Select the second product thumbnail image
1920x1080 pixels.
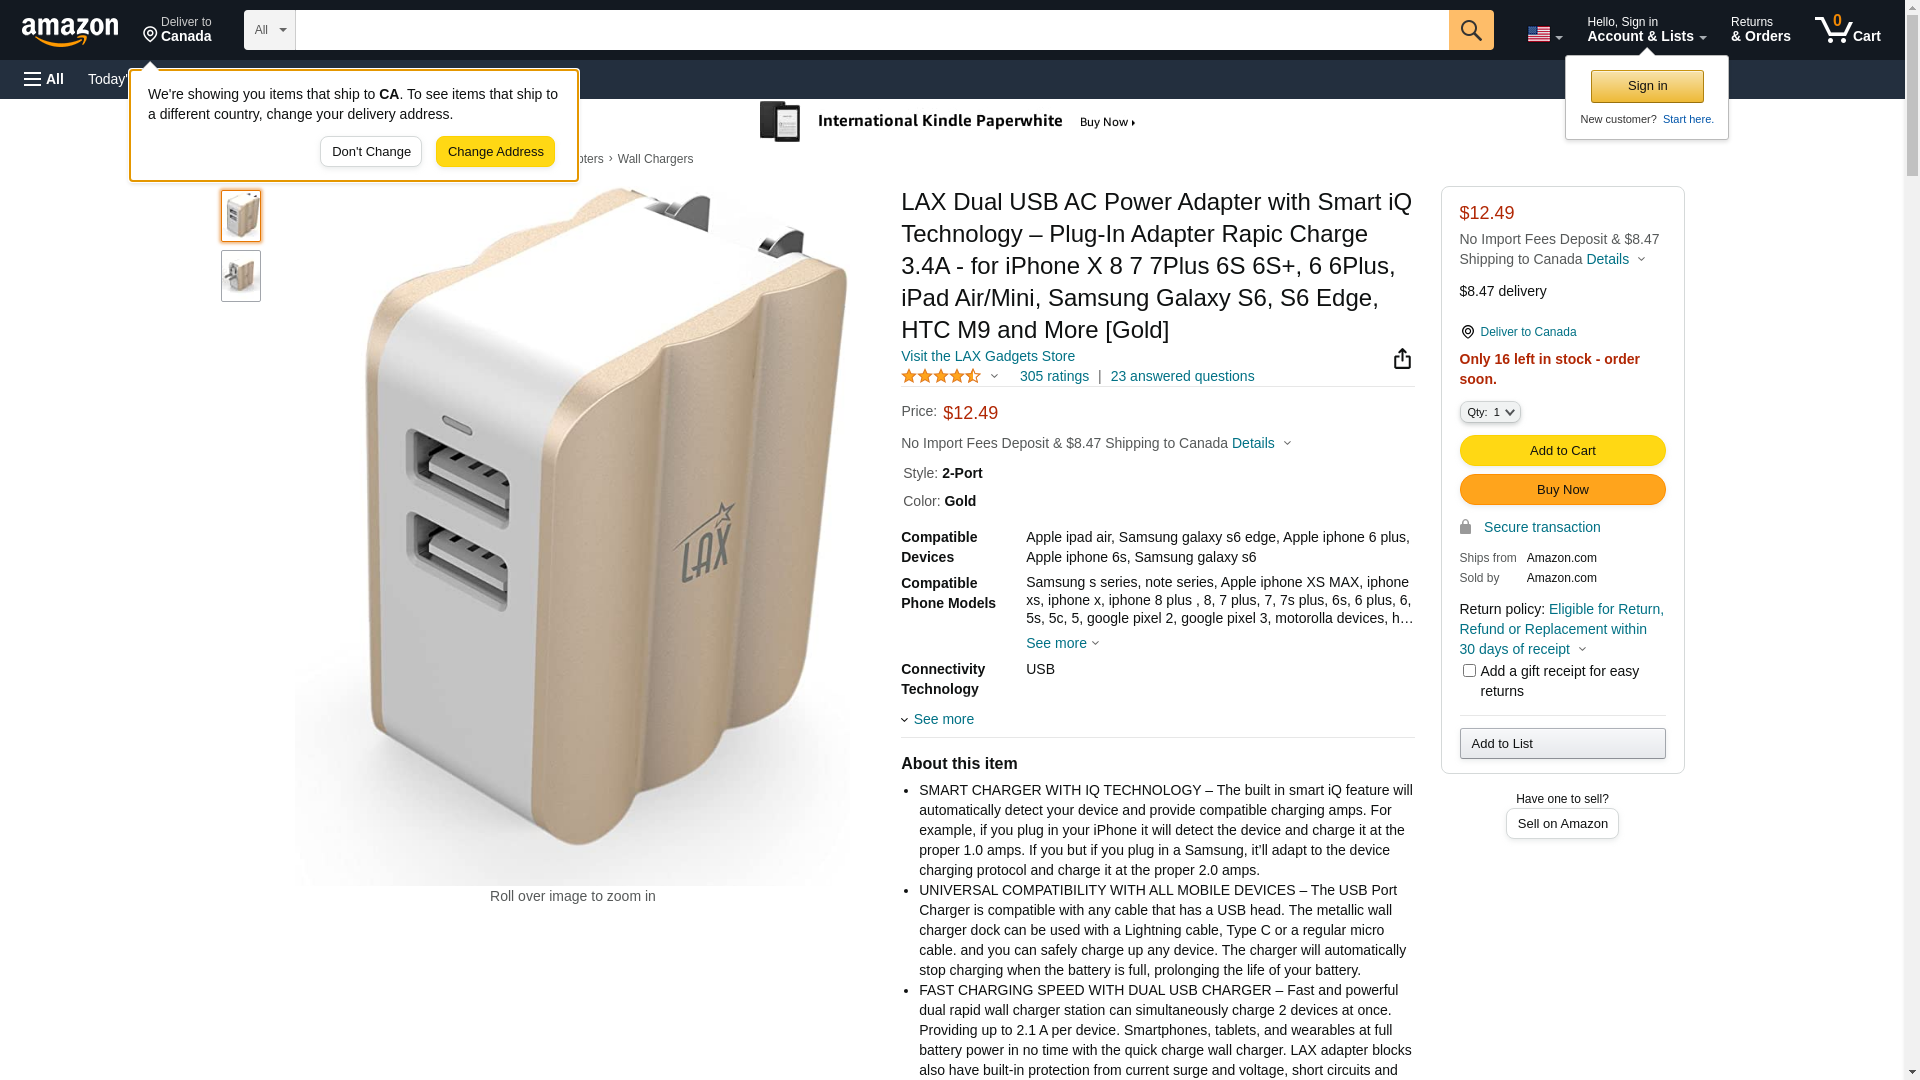click(x=241, y=276)
